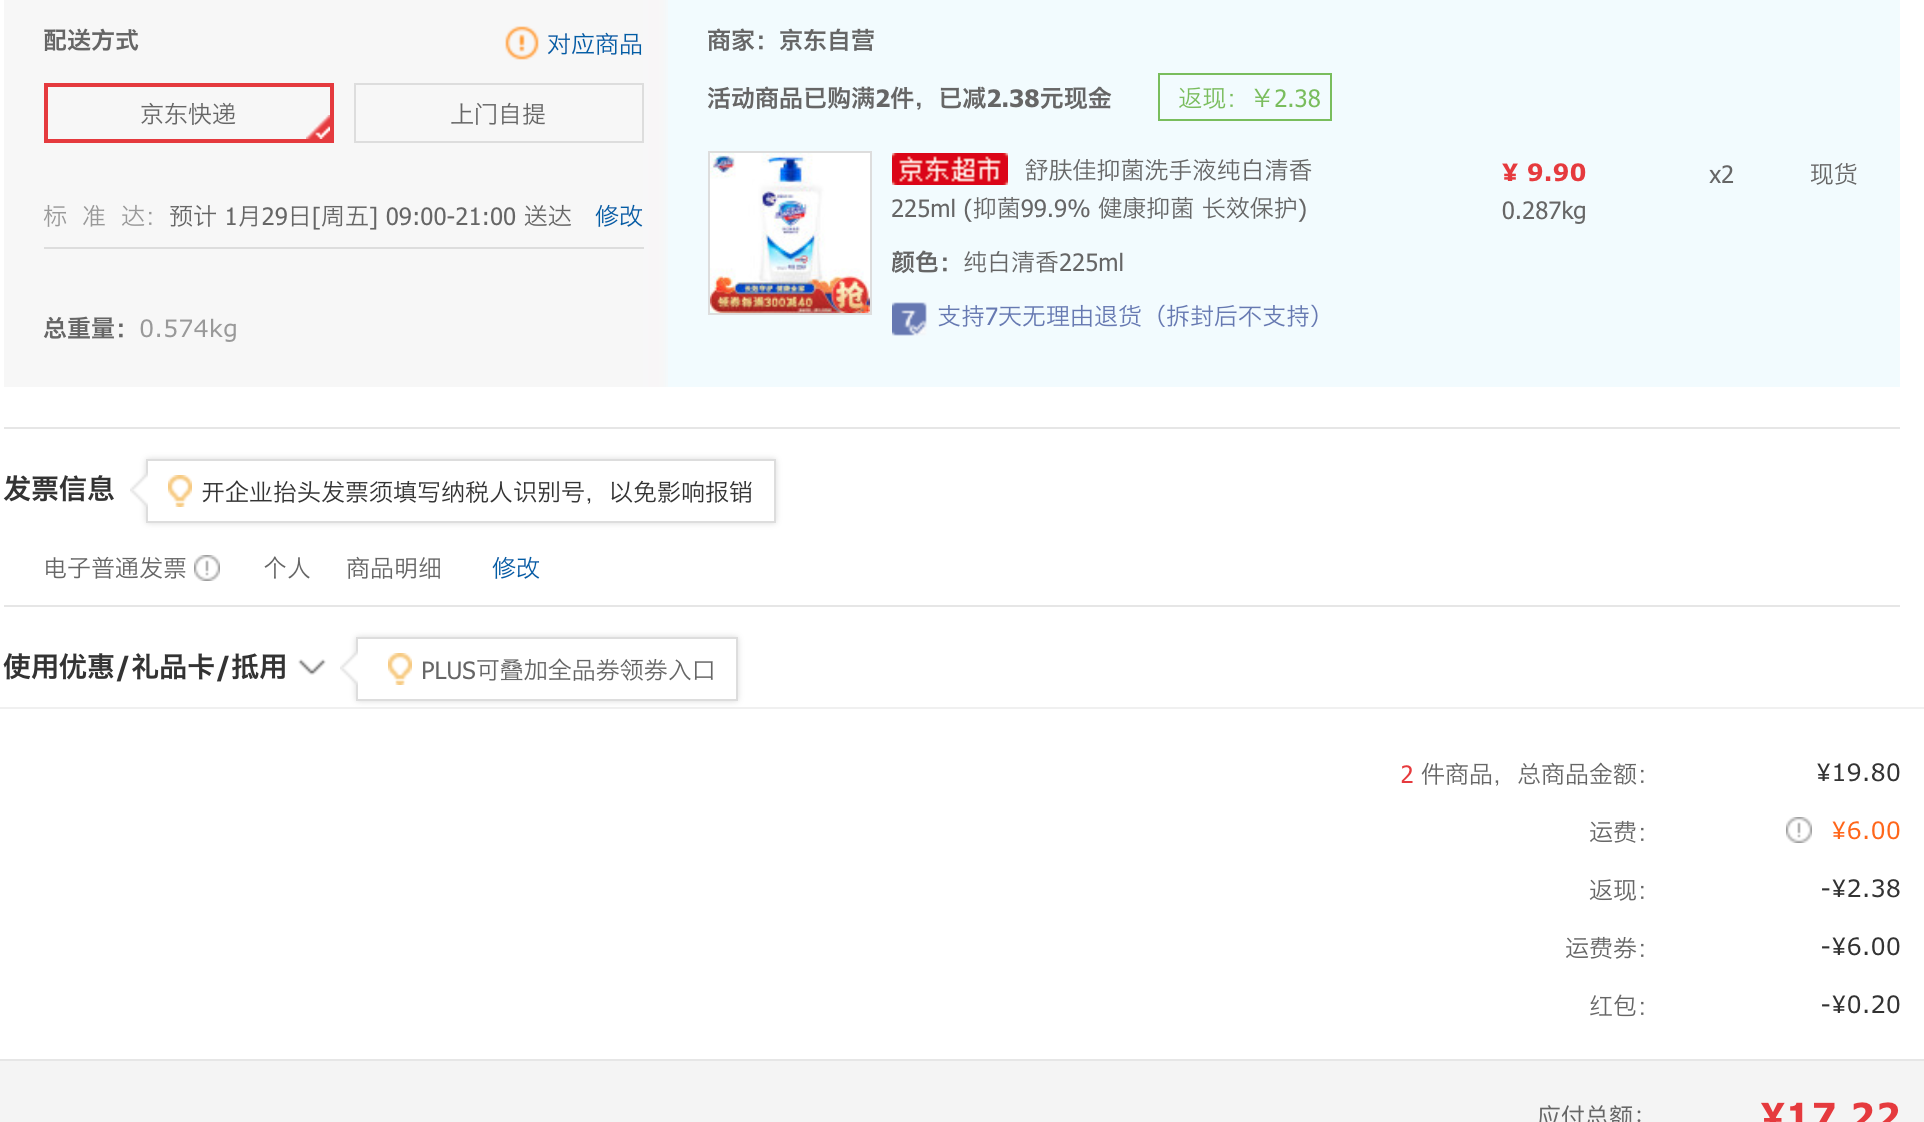
Task: Select 上门自提 pickup option
Action: click(x=498, y=113)
